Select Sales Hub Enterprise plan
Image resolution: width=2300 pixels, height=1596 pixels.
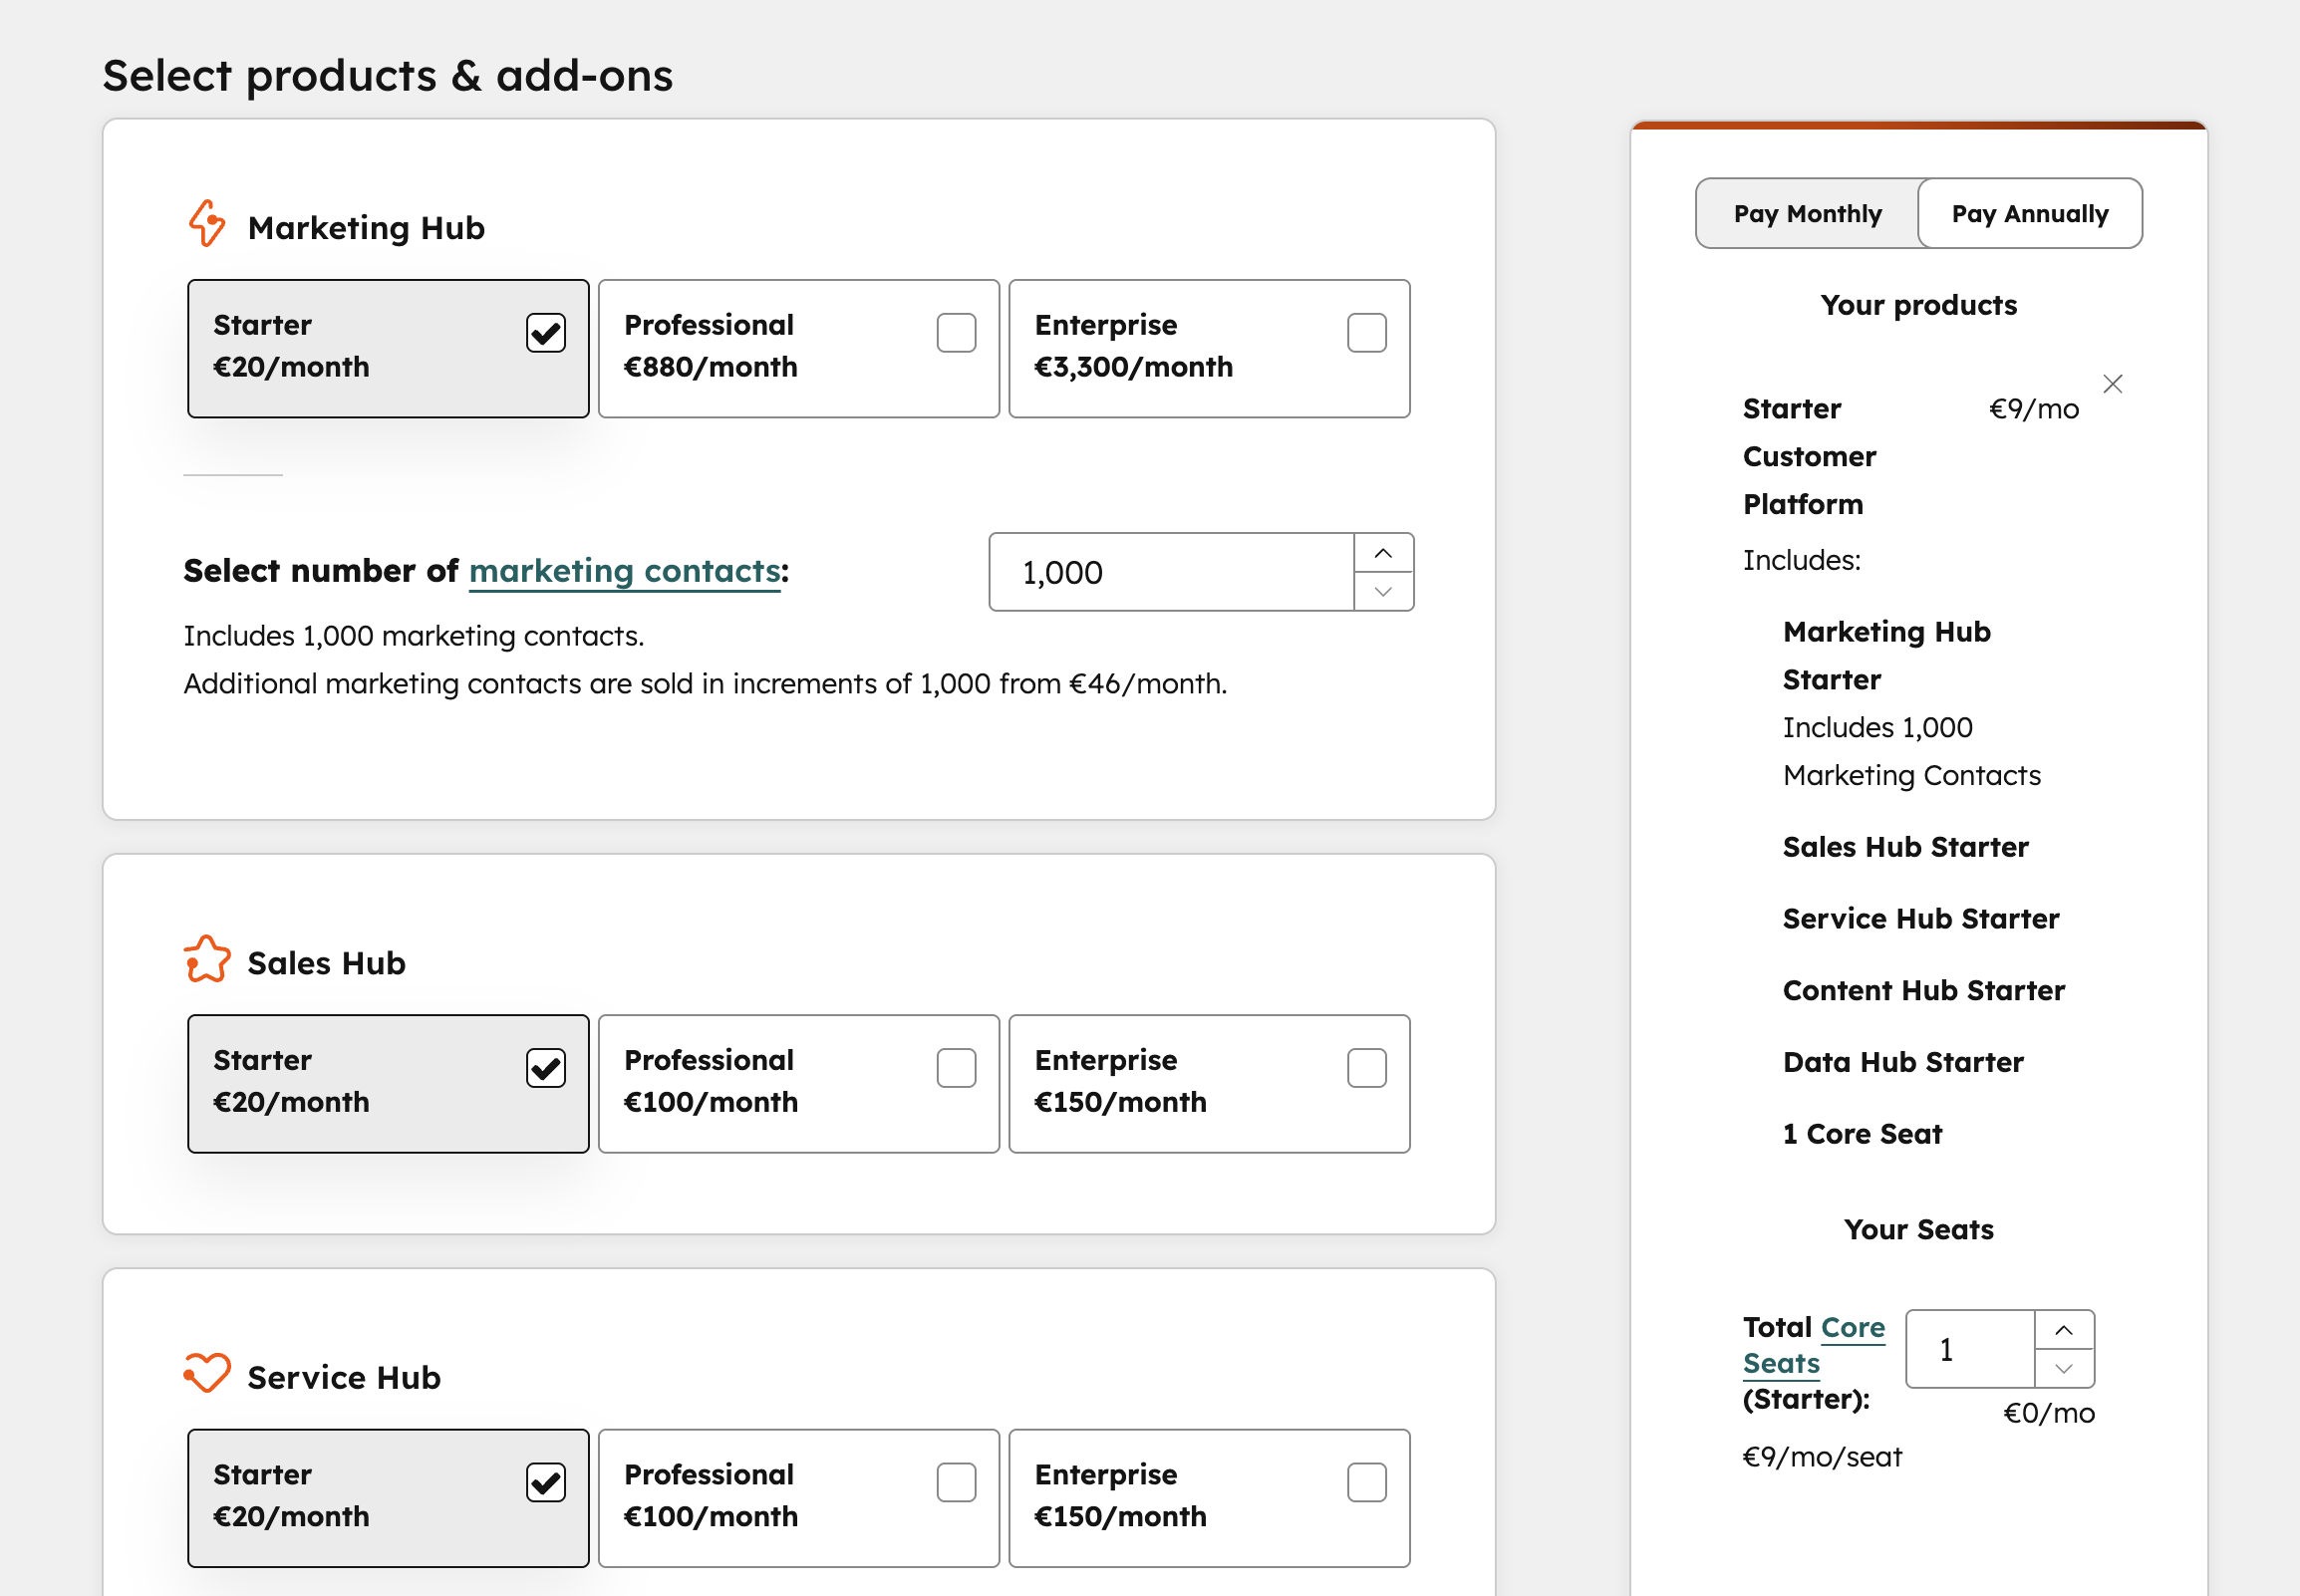(1367, 1068)
